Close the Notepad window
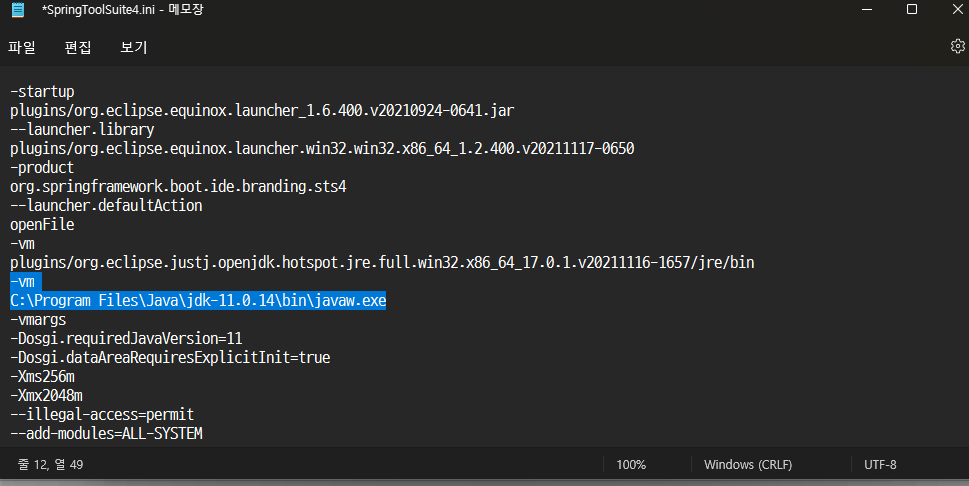The image size is (969, 486). tap(958, 9)
